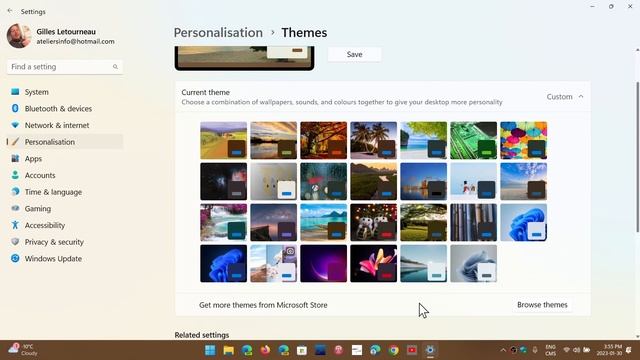Apply the snowman winter theme
The height and width of the screenshot is (360, 640).
coord(473,182)
